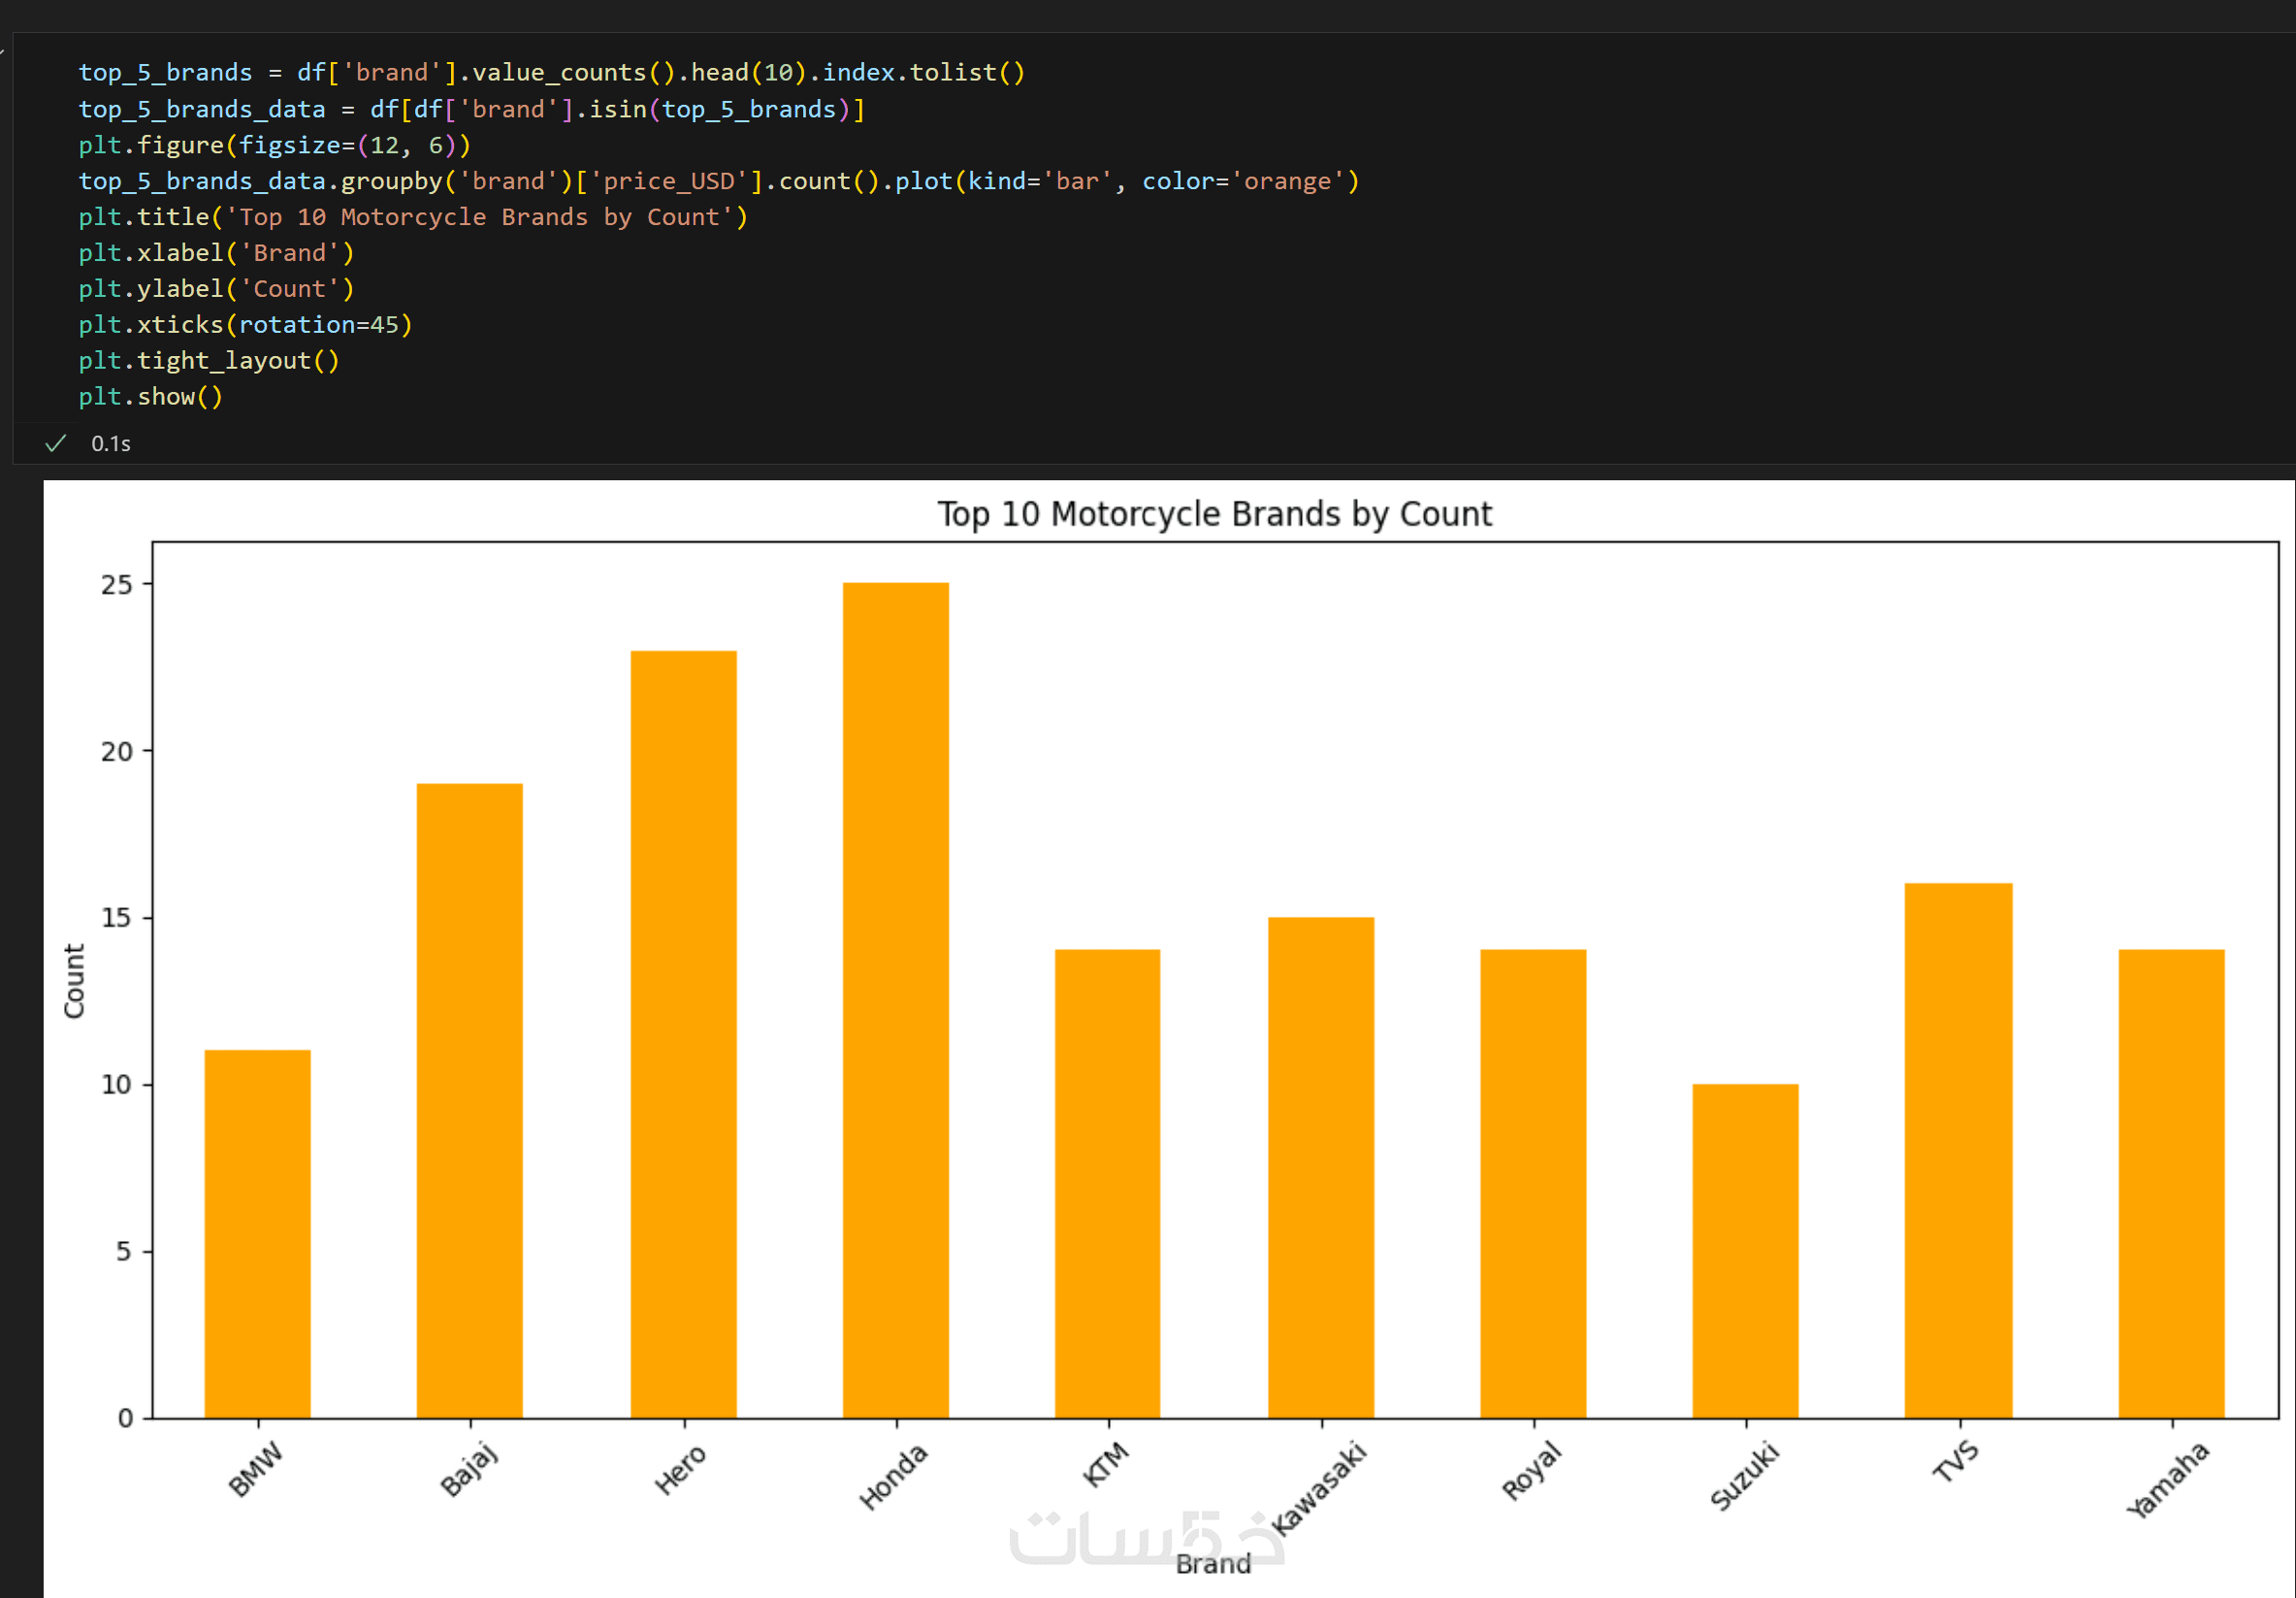Viewport: 2296px width, 1598px height.
Task: Click the Suzuki bar in the chart
Action: click(1745, 1250)
